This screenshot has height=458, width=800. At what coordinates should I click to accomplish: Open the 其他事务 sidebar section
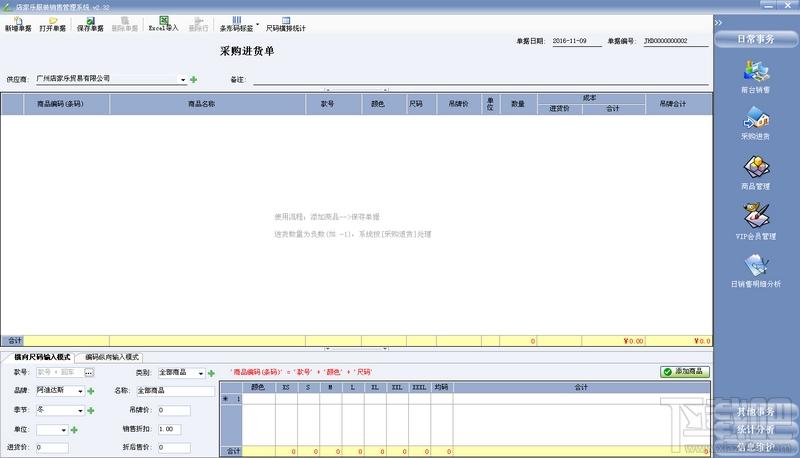[x=756, y=412]
